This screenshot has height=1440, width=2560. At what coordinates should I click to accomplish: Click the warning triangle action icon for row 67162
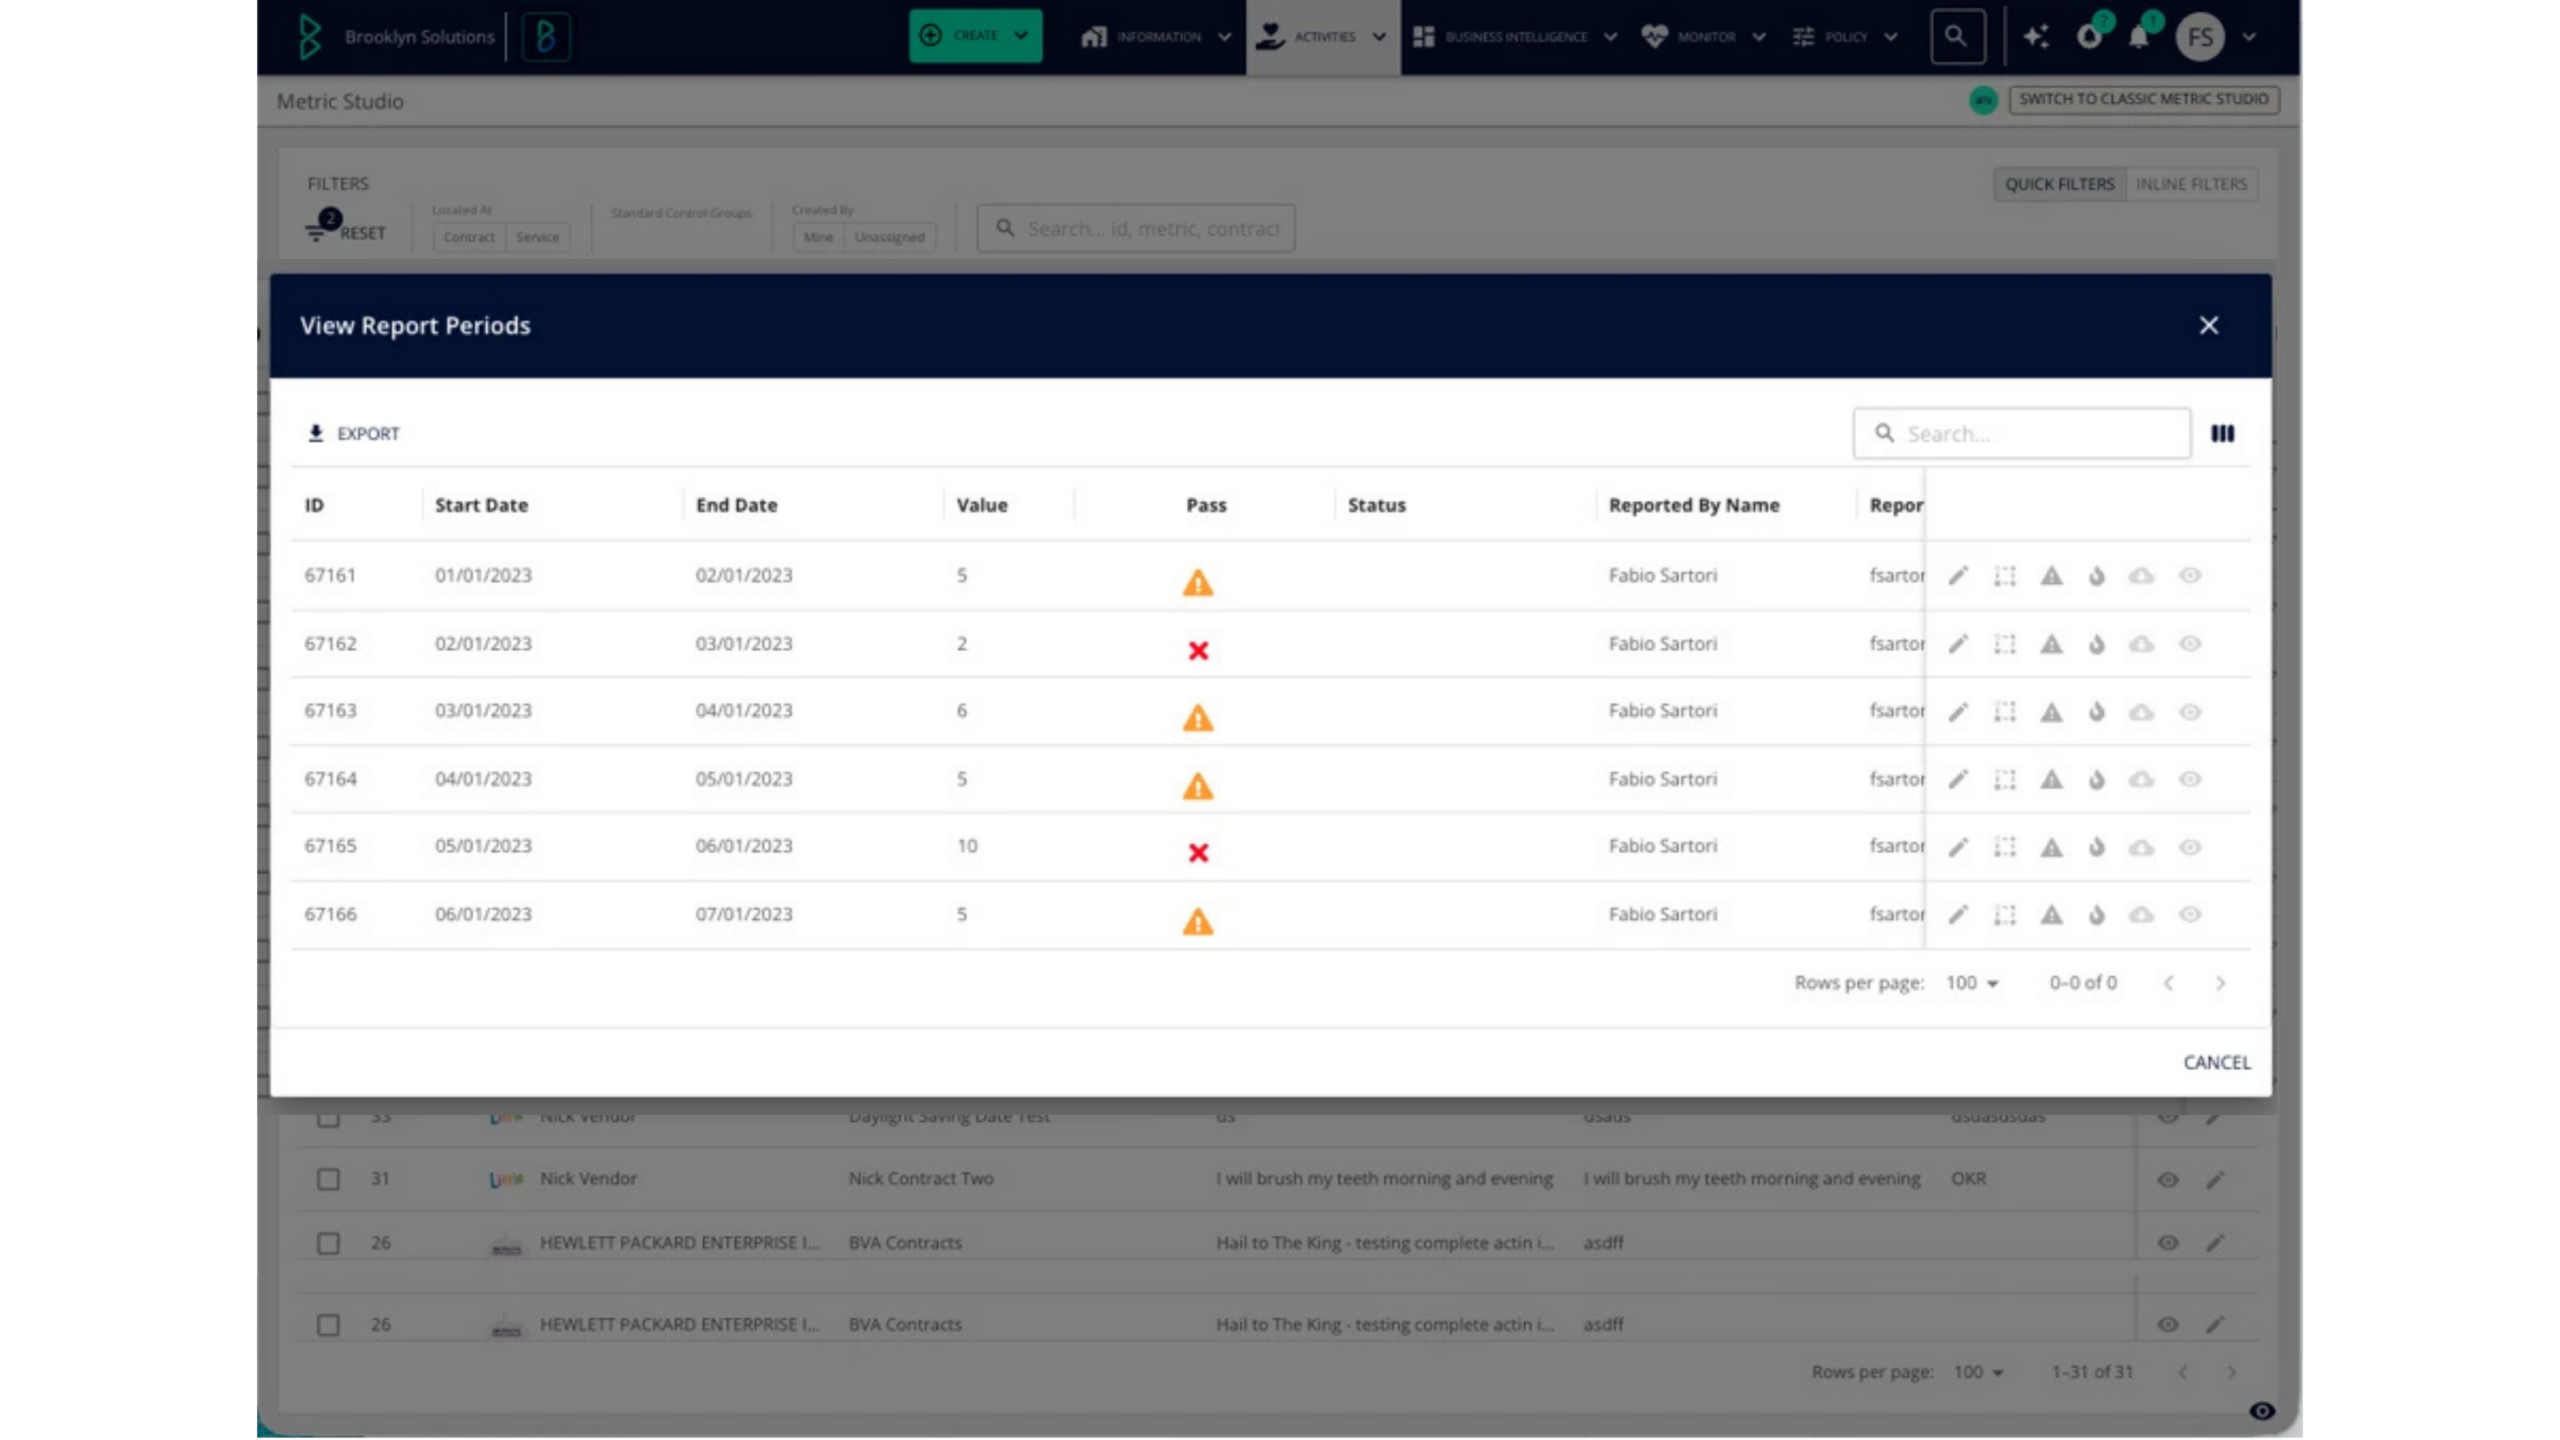(x=2051, y=644)
